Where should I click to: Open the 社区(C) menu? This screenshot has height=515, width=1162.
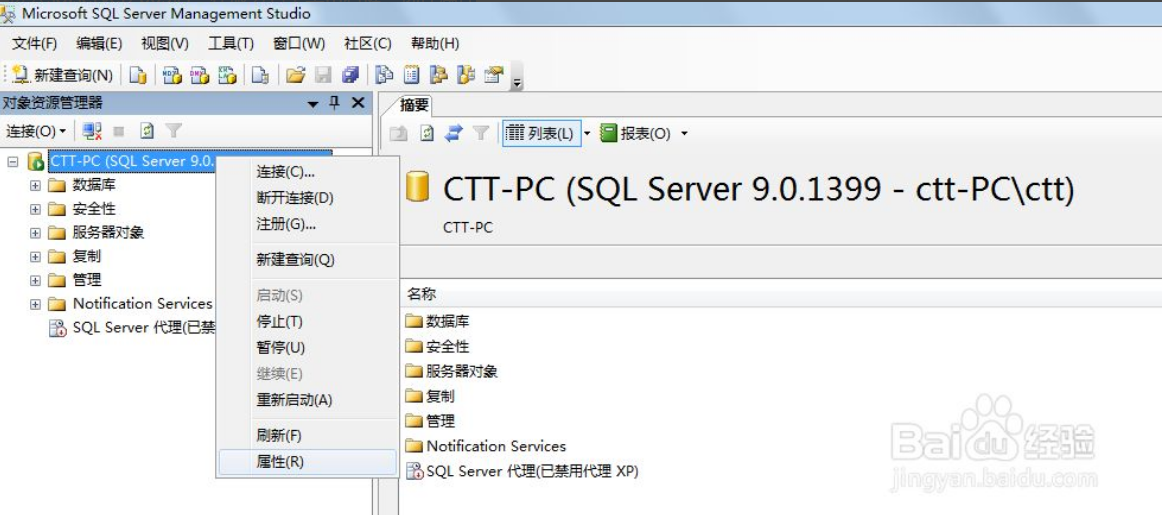tap(368, 44)
